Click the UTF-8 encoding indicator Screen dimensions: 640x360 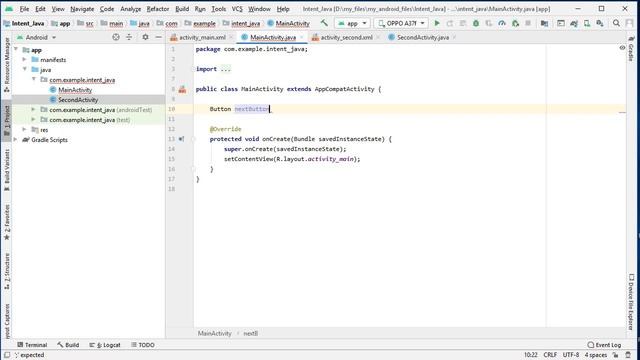(571, 355)
